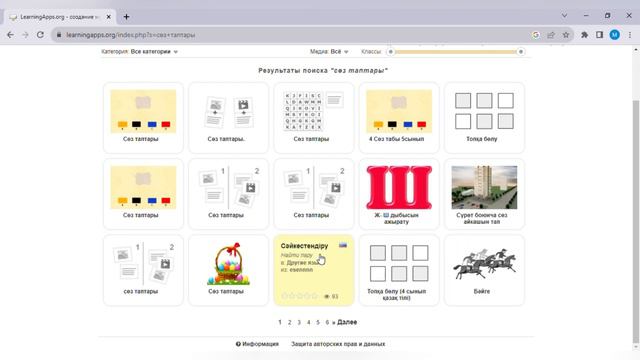Open the Категория Все категории dropdown

point(140,51)
